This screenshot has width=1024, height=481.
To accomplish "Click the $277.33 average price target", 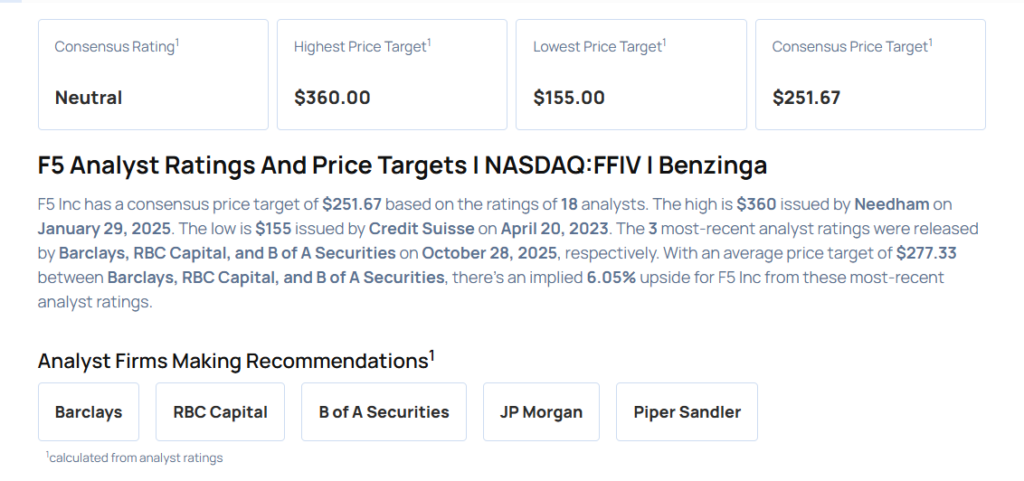I will tap(927, 253).
